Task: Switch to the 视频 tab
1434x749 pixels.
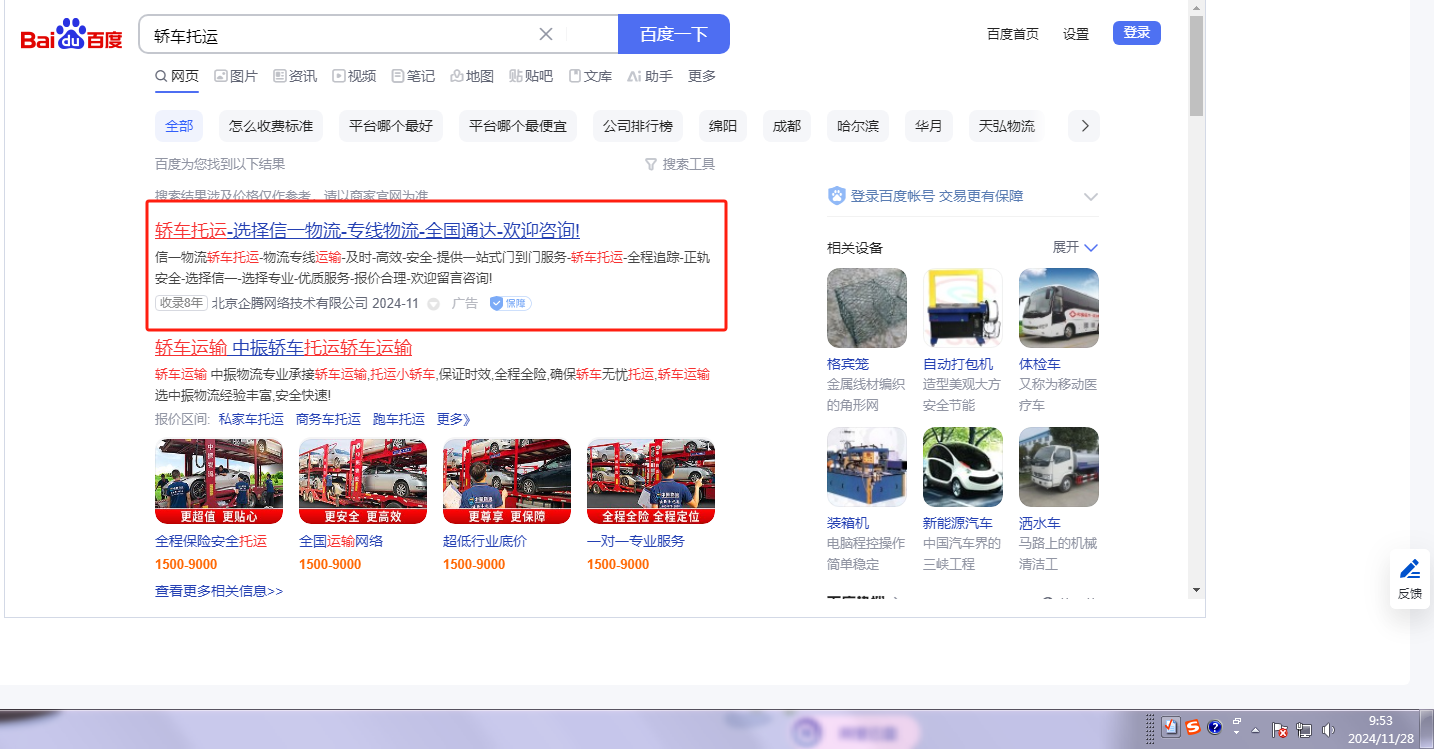Action: click(354, 76)
